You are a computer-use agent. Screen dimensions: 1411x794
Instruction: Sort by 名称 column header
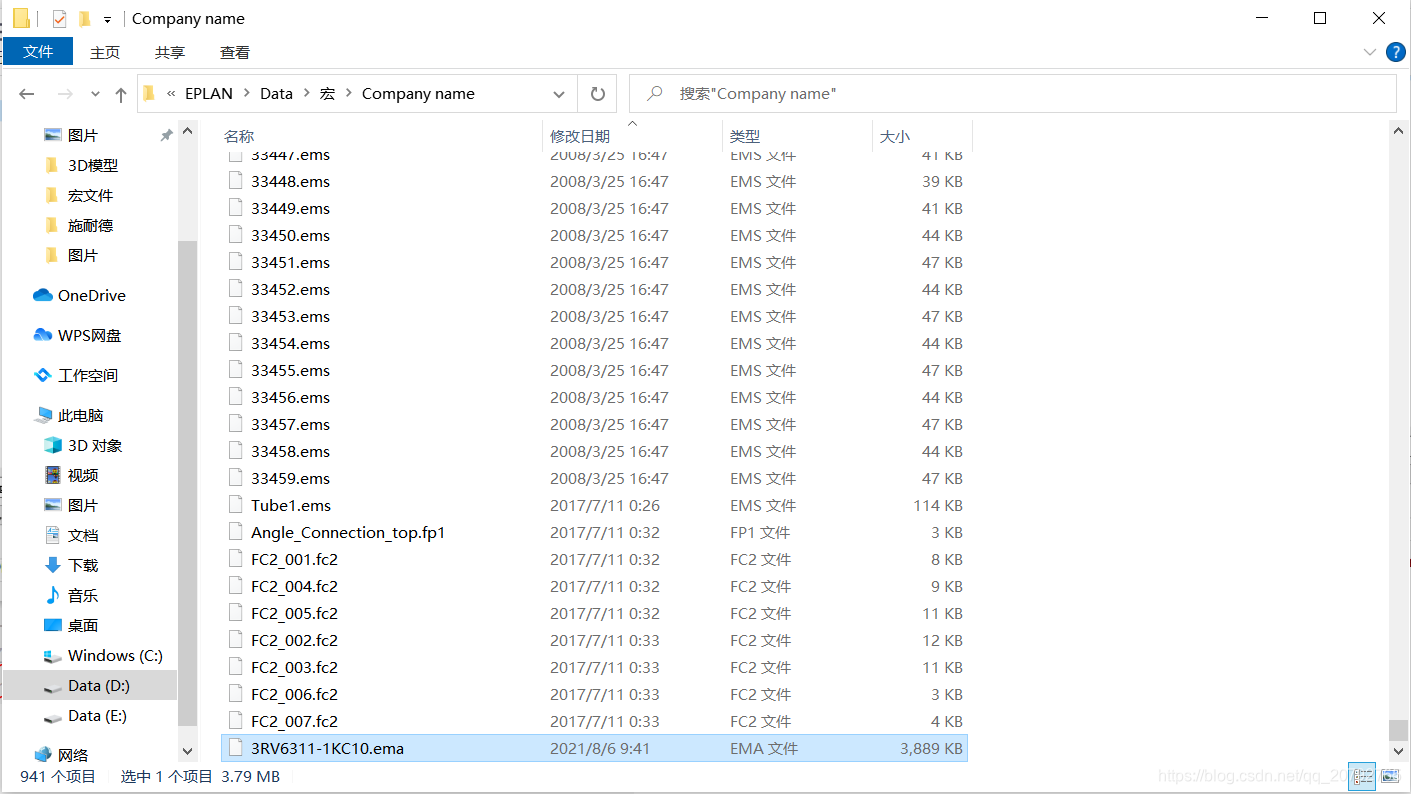(x=239, y=136)
